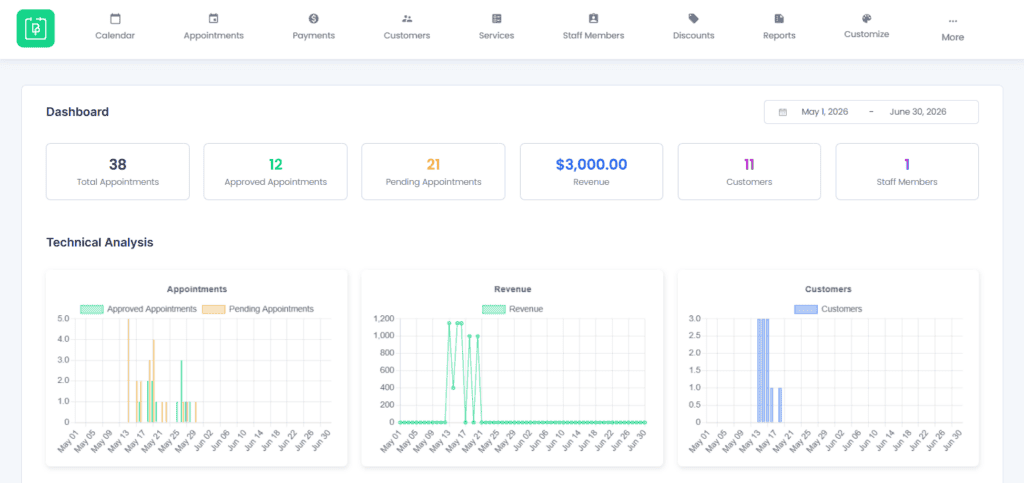Viewport: 1024px width, 483px height.
Task: Open the Staff Members card showing 1
Action: pos(907,172)
